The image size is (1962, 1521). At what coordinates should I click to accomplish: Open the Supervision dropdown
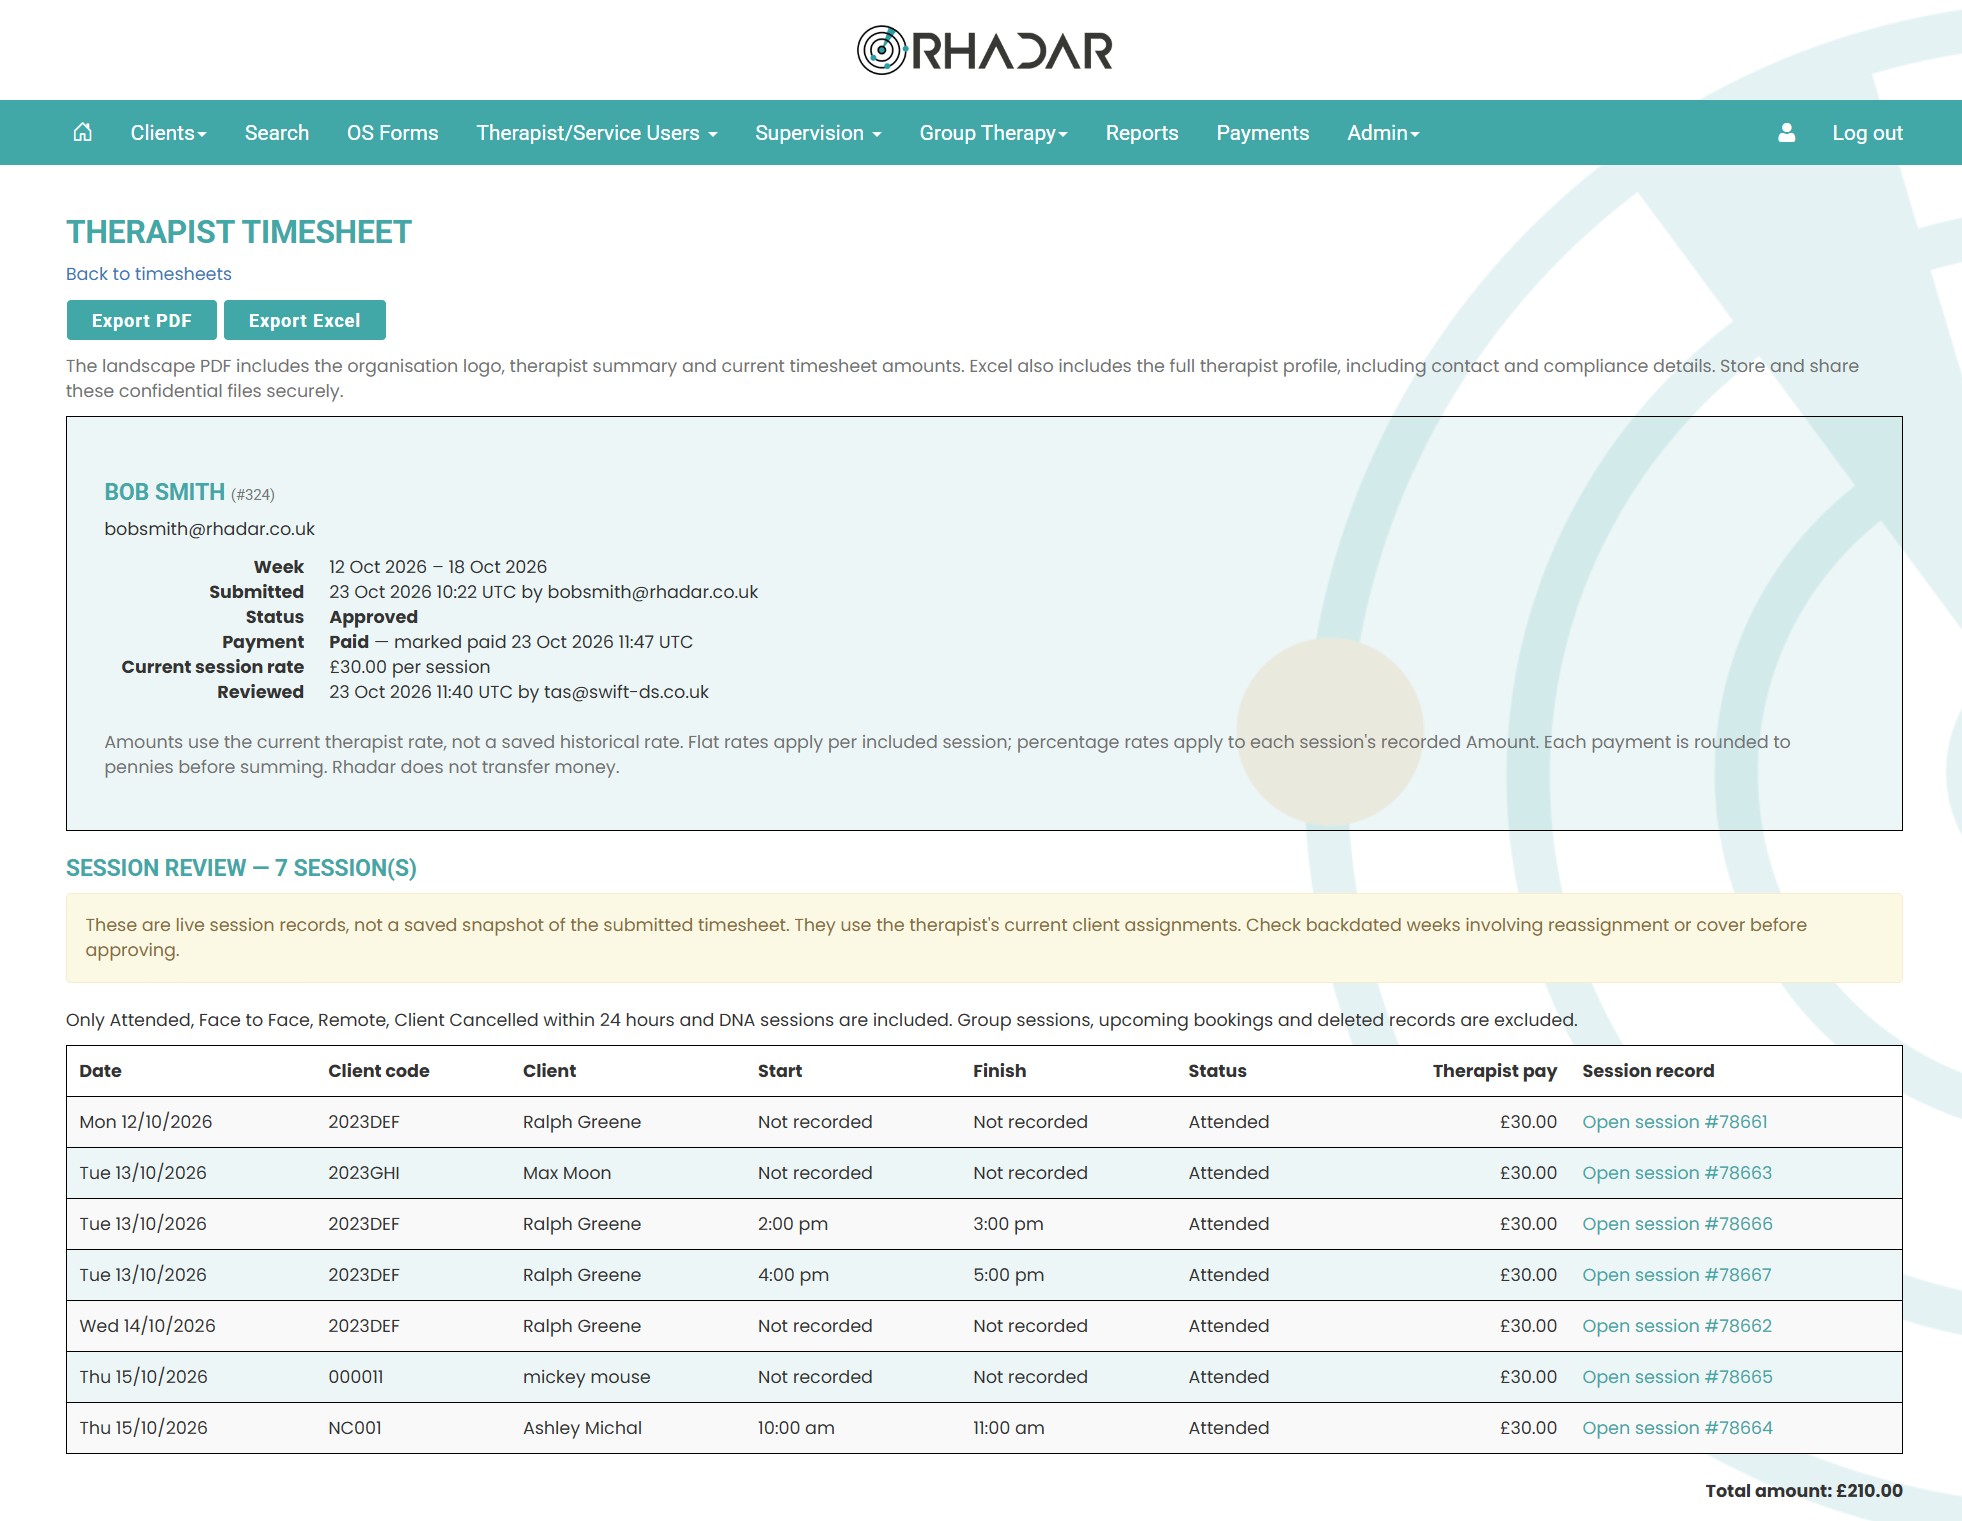pos(818,133)
